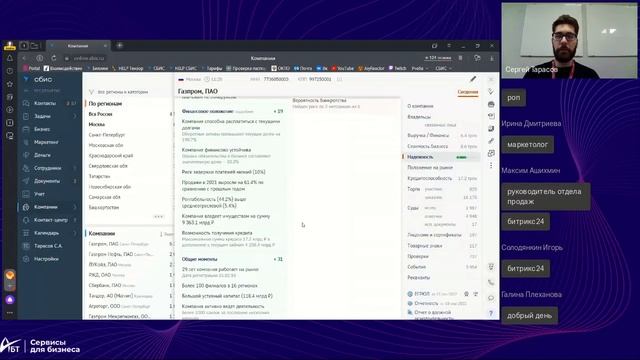
Task: Click the browser reload icon
Action: [x=53, y=58]
